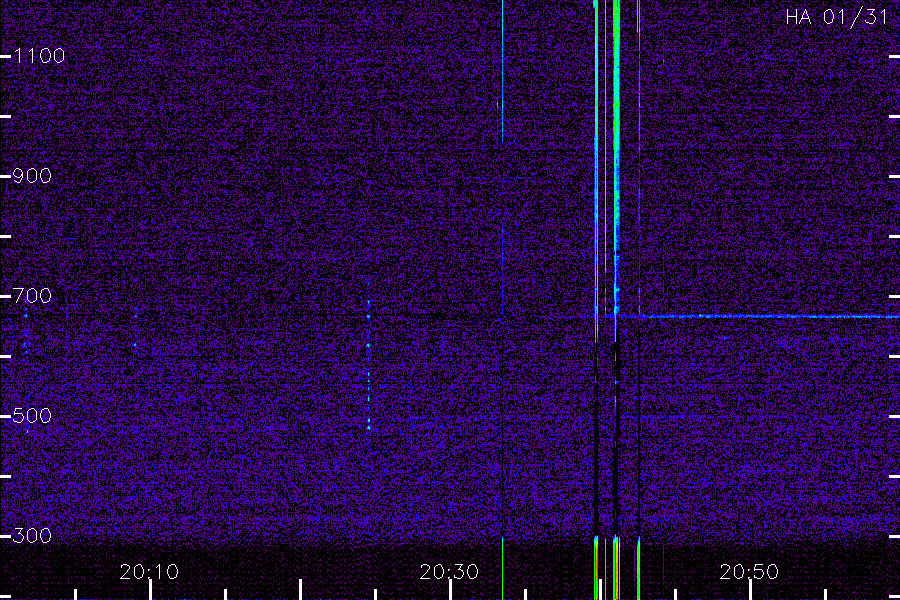900x600 pixels.
Task: Click the HA 01/31 station date label
Action: (x=837, y=17)
